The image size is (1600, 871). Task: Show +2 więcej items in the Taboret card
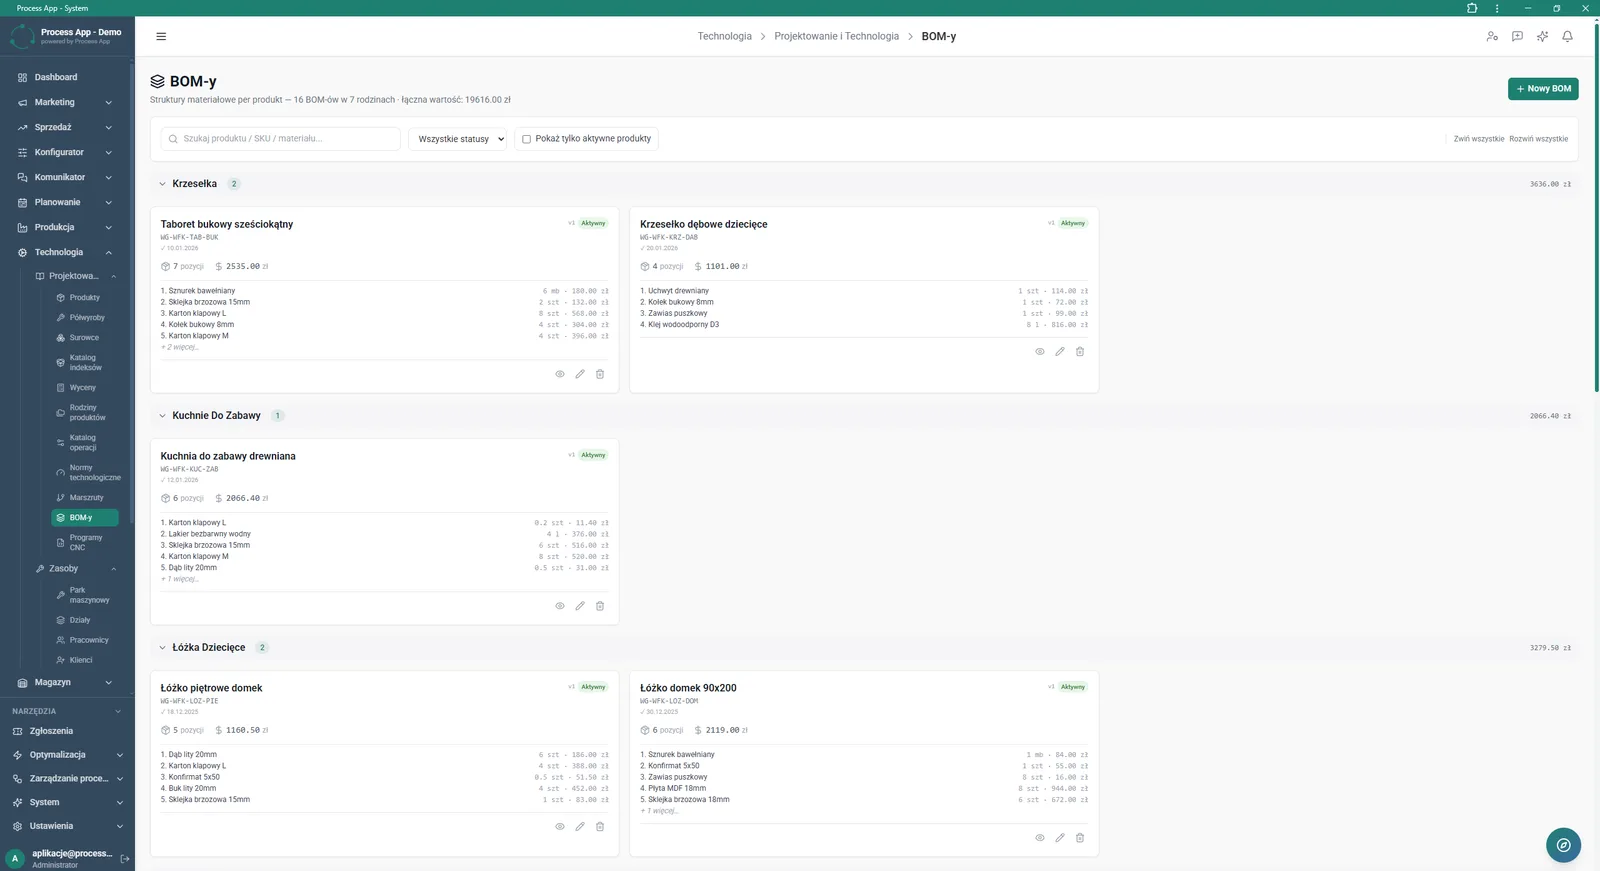180,348
